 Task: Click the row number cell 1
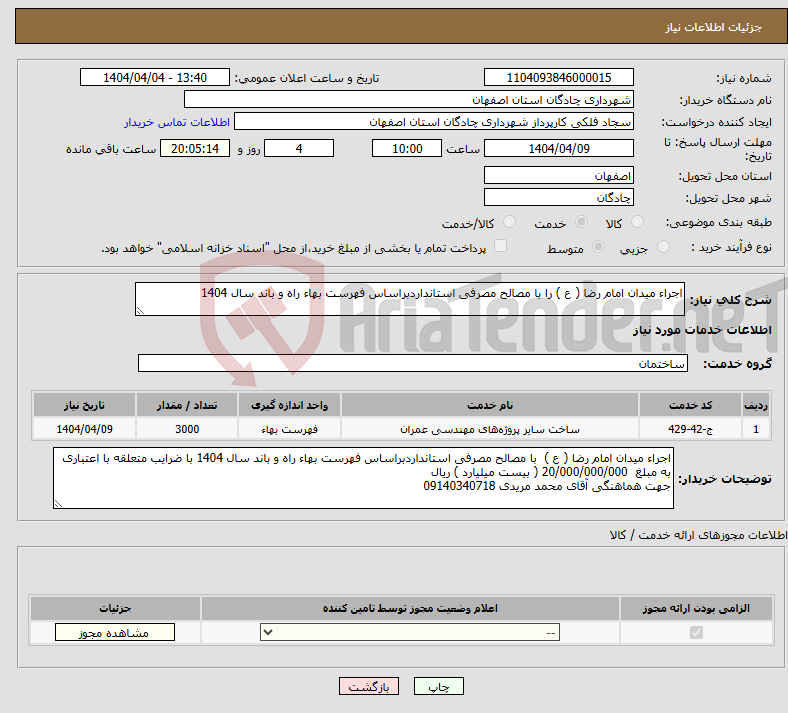coord(756,429)
